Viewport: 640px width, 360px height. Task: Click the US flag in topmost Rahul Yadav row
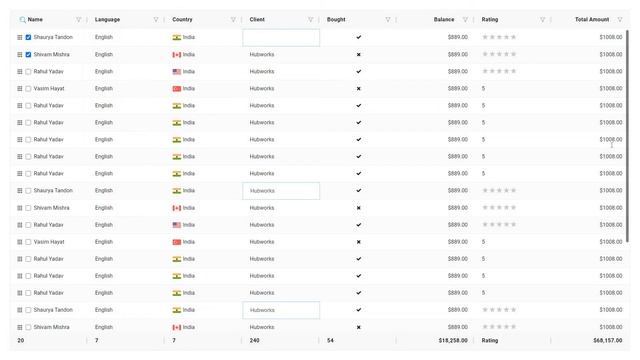(x=177, y=71)
